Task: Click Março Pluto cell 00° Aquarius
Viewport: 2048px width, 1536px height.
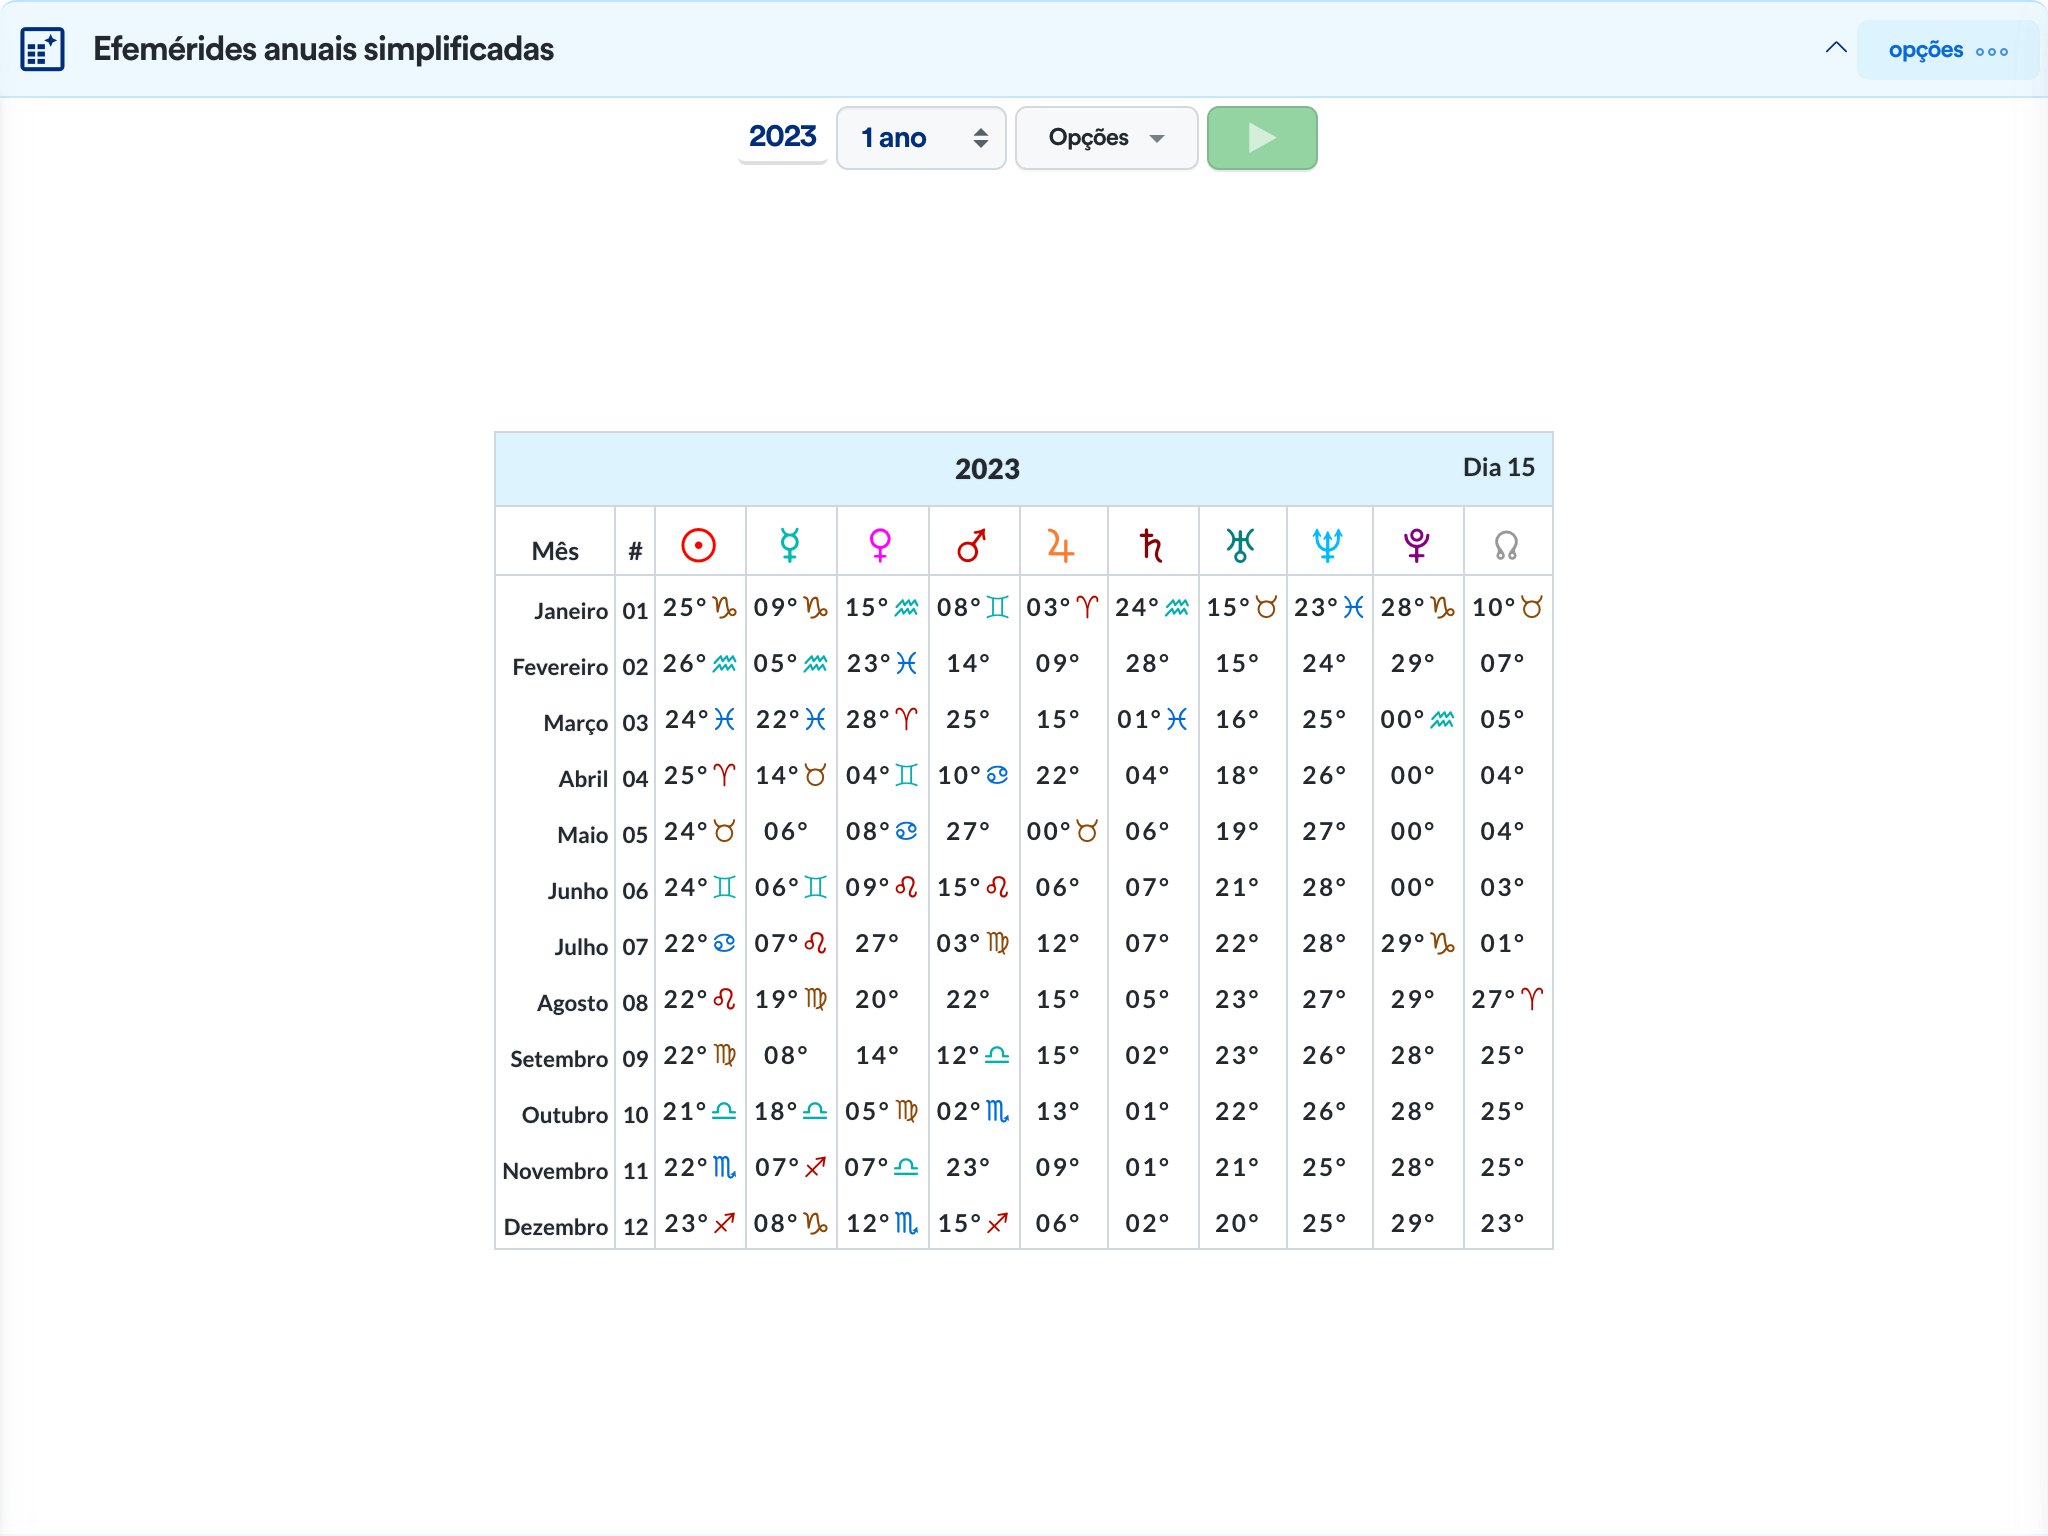Action: pyautogui.click(x=1417, y=719)
